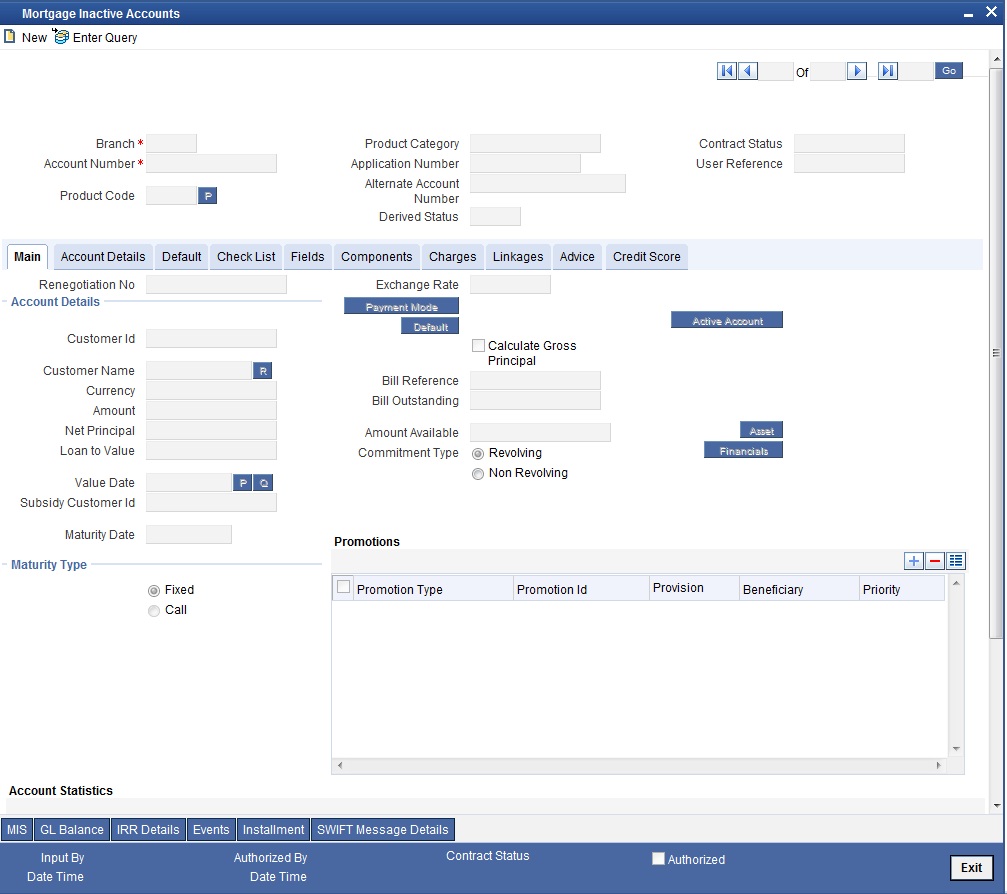Viewport: 1007px width, 894px height.
Task: Open the IRR Details subscreen
Action: (x=148, y=830)
